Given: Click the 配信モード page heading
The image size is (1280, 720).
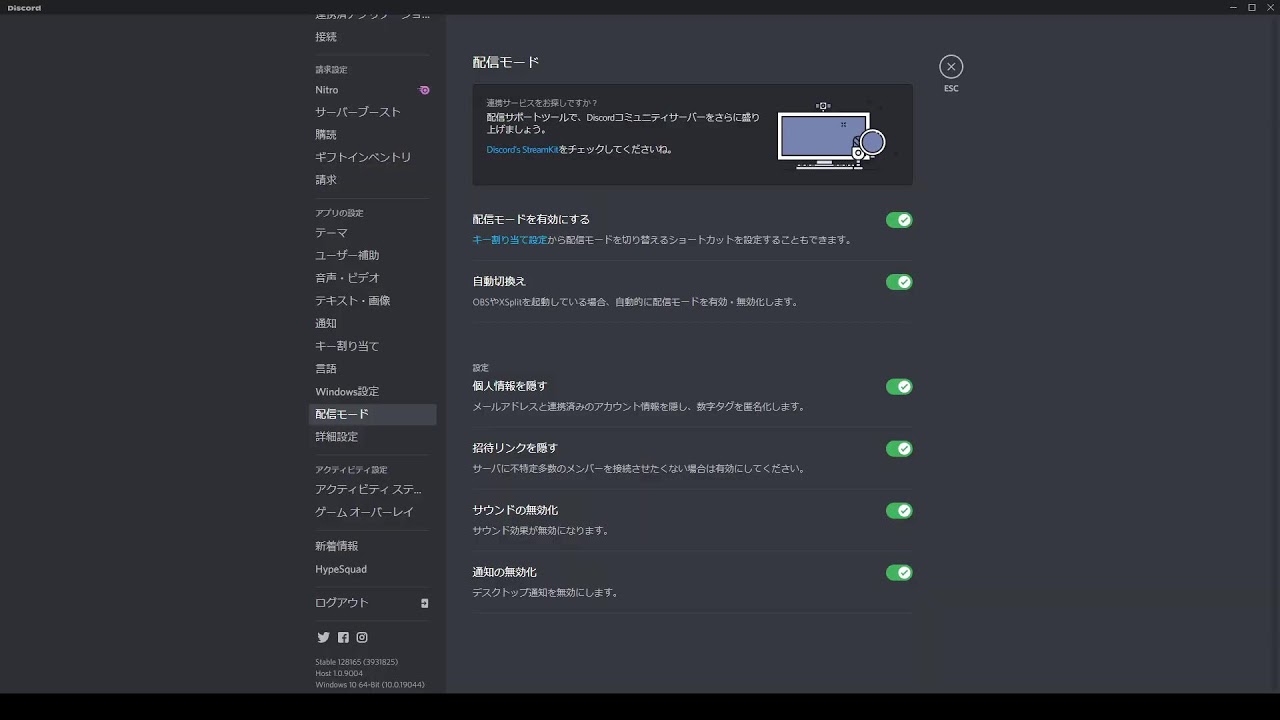Looking at the screenshot, I should [506, 62].
